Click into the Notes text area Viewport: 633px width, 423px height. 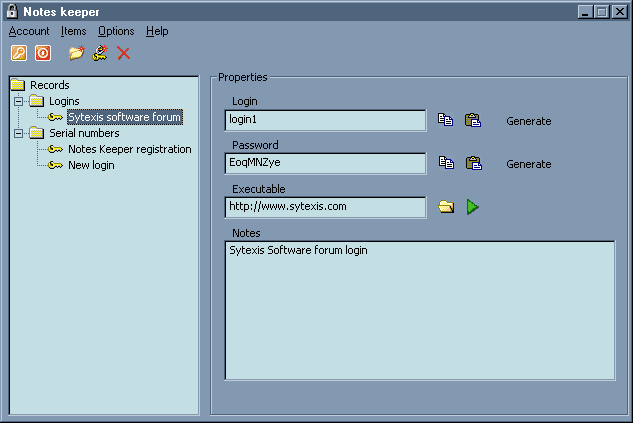pos(420,310)
